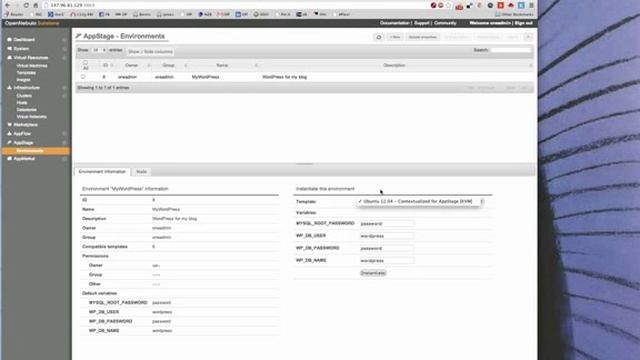Open the Documentation link in top bar

pos(394,23)
